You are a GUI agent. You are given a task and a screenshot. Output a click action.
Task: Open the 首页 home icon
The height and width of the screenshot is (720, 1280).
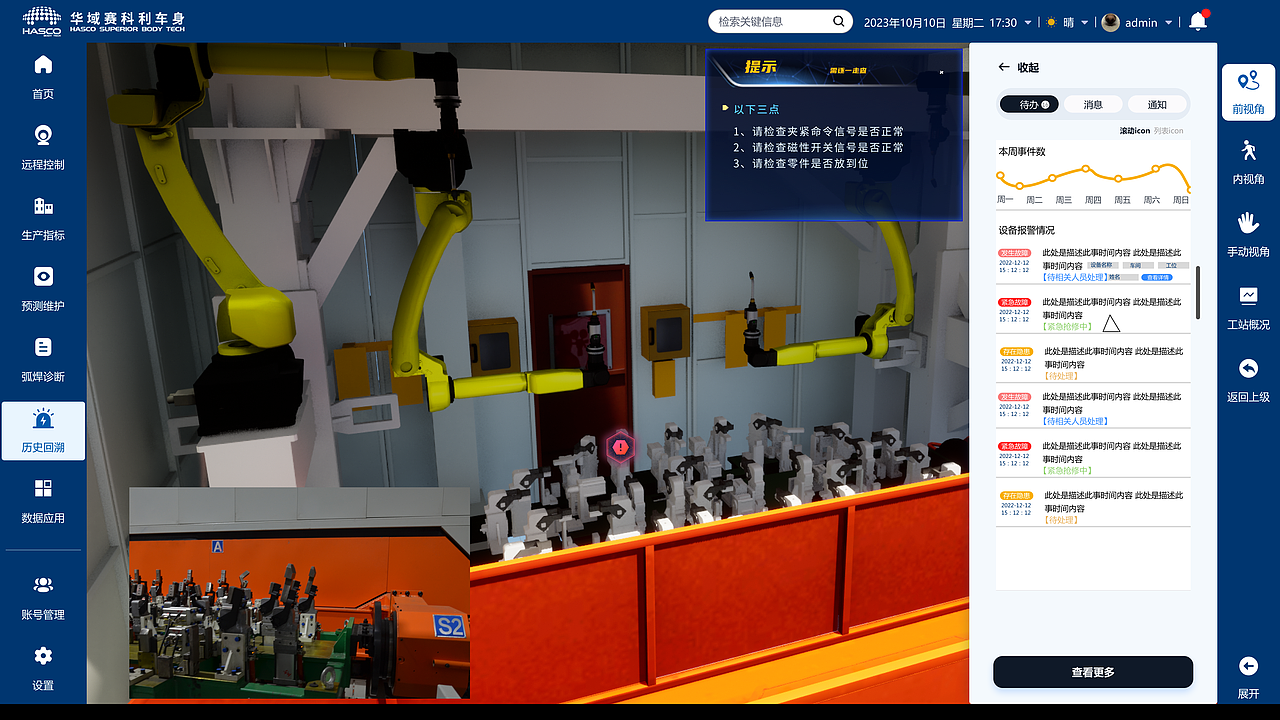(43, 65)
